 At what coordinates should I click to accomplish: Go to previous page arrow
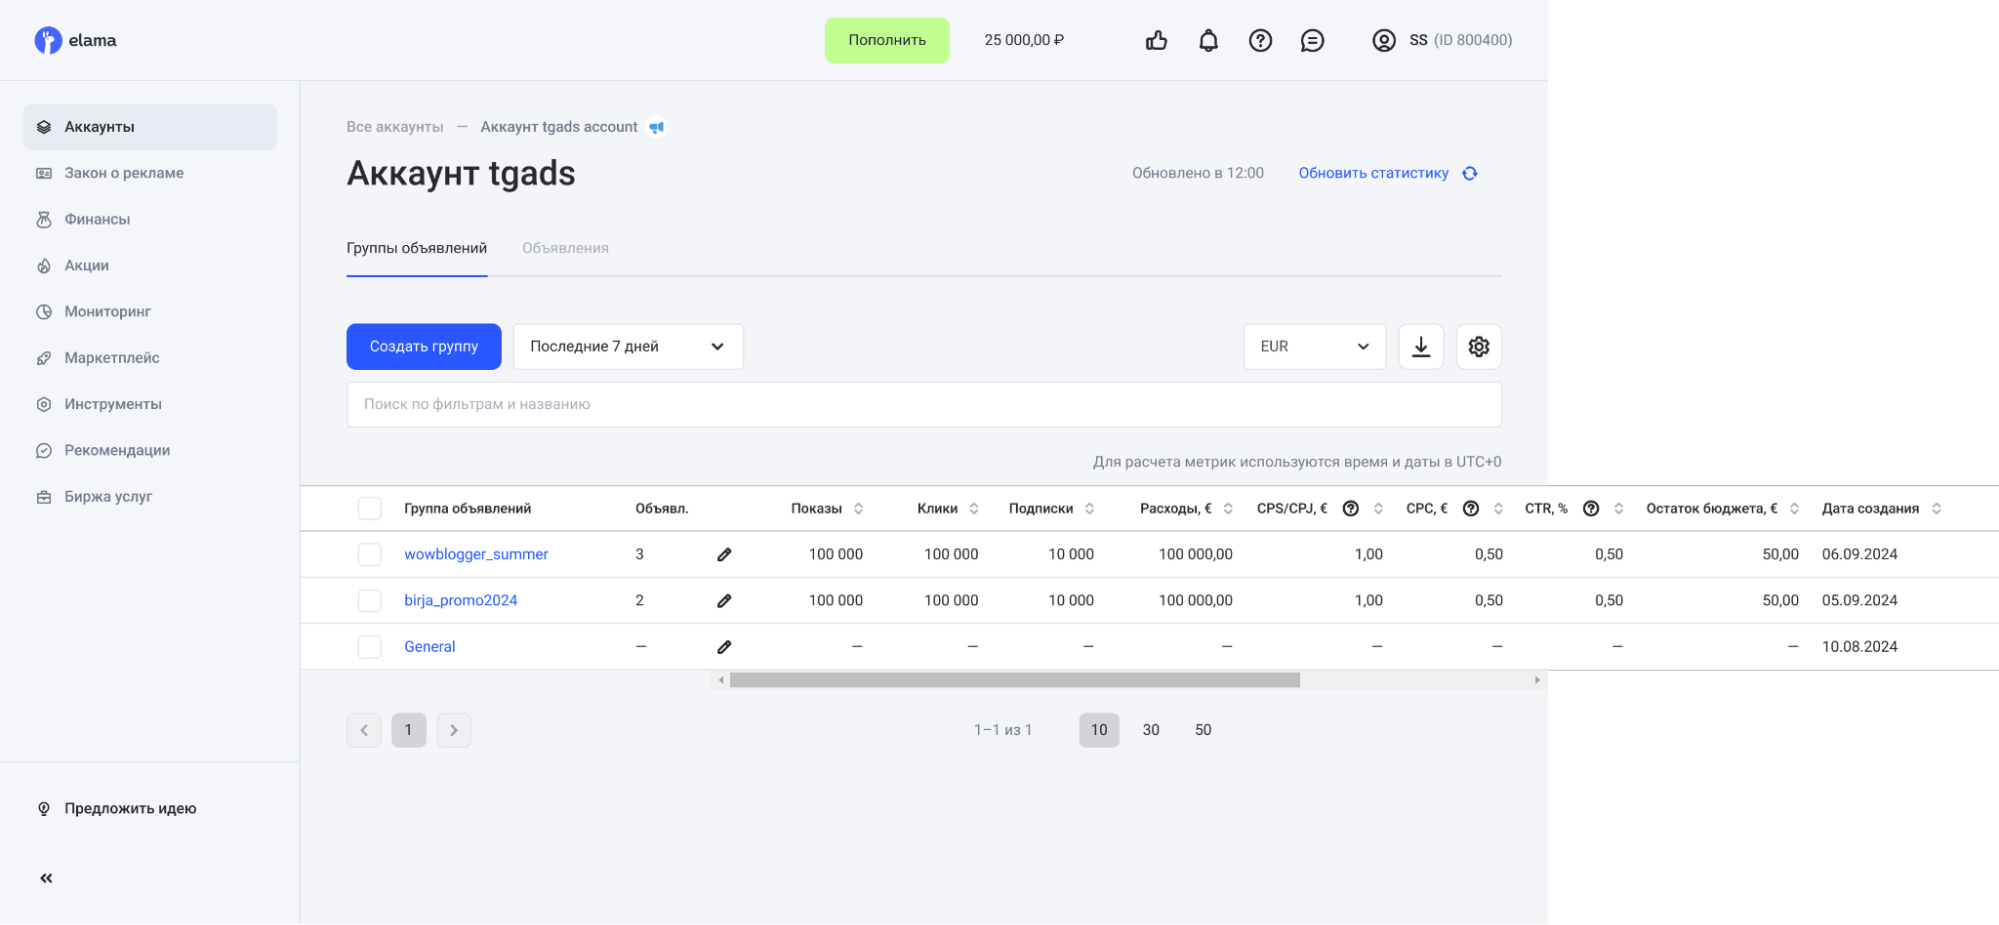click(x=364, y=730)
